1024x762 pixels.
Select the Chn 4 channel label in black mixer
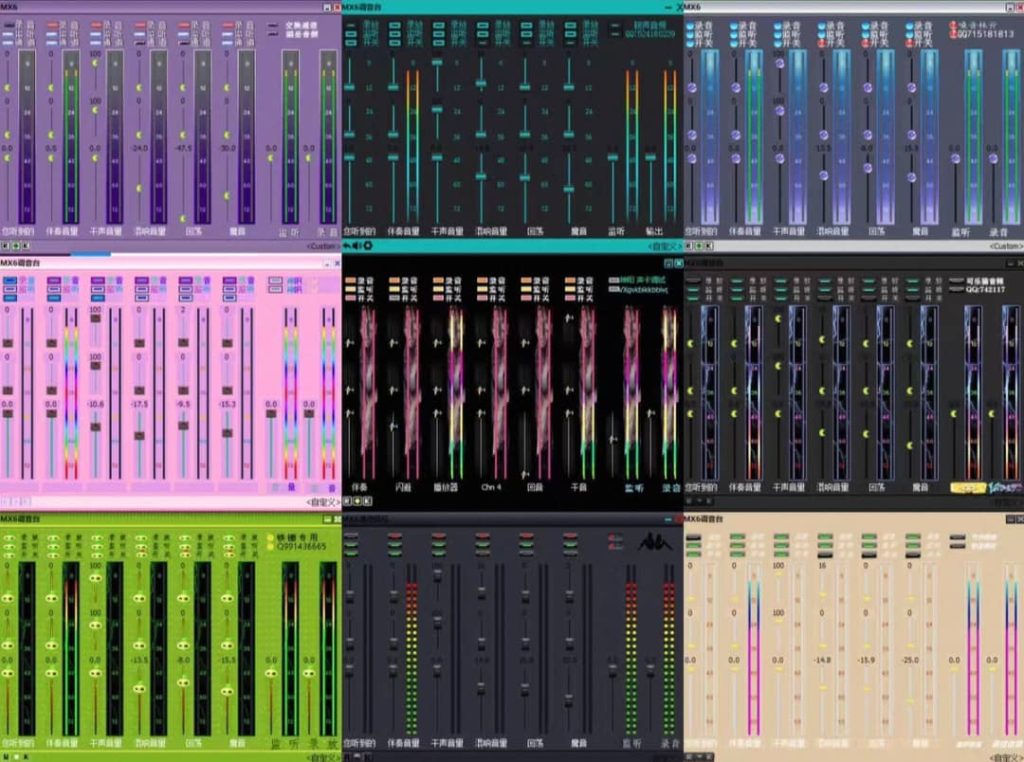491,487
